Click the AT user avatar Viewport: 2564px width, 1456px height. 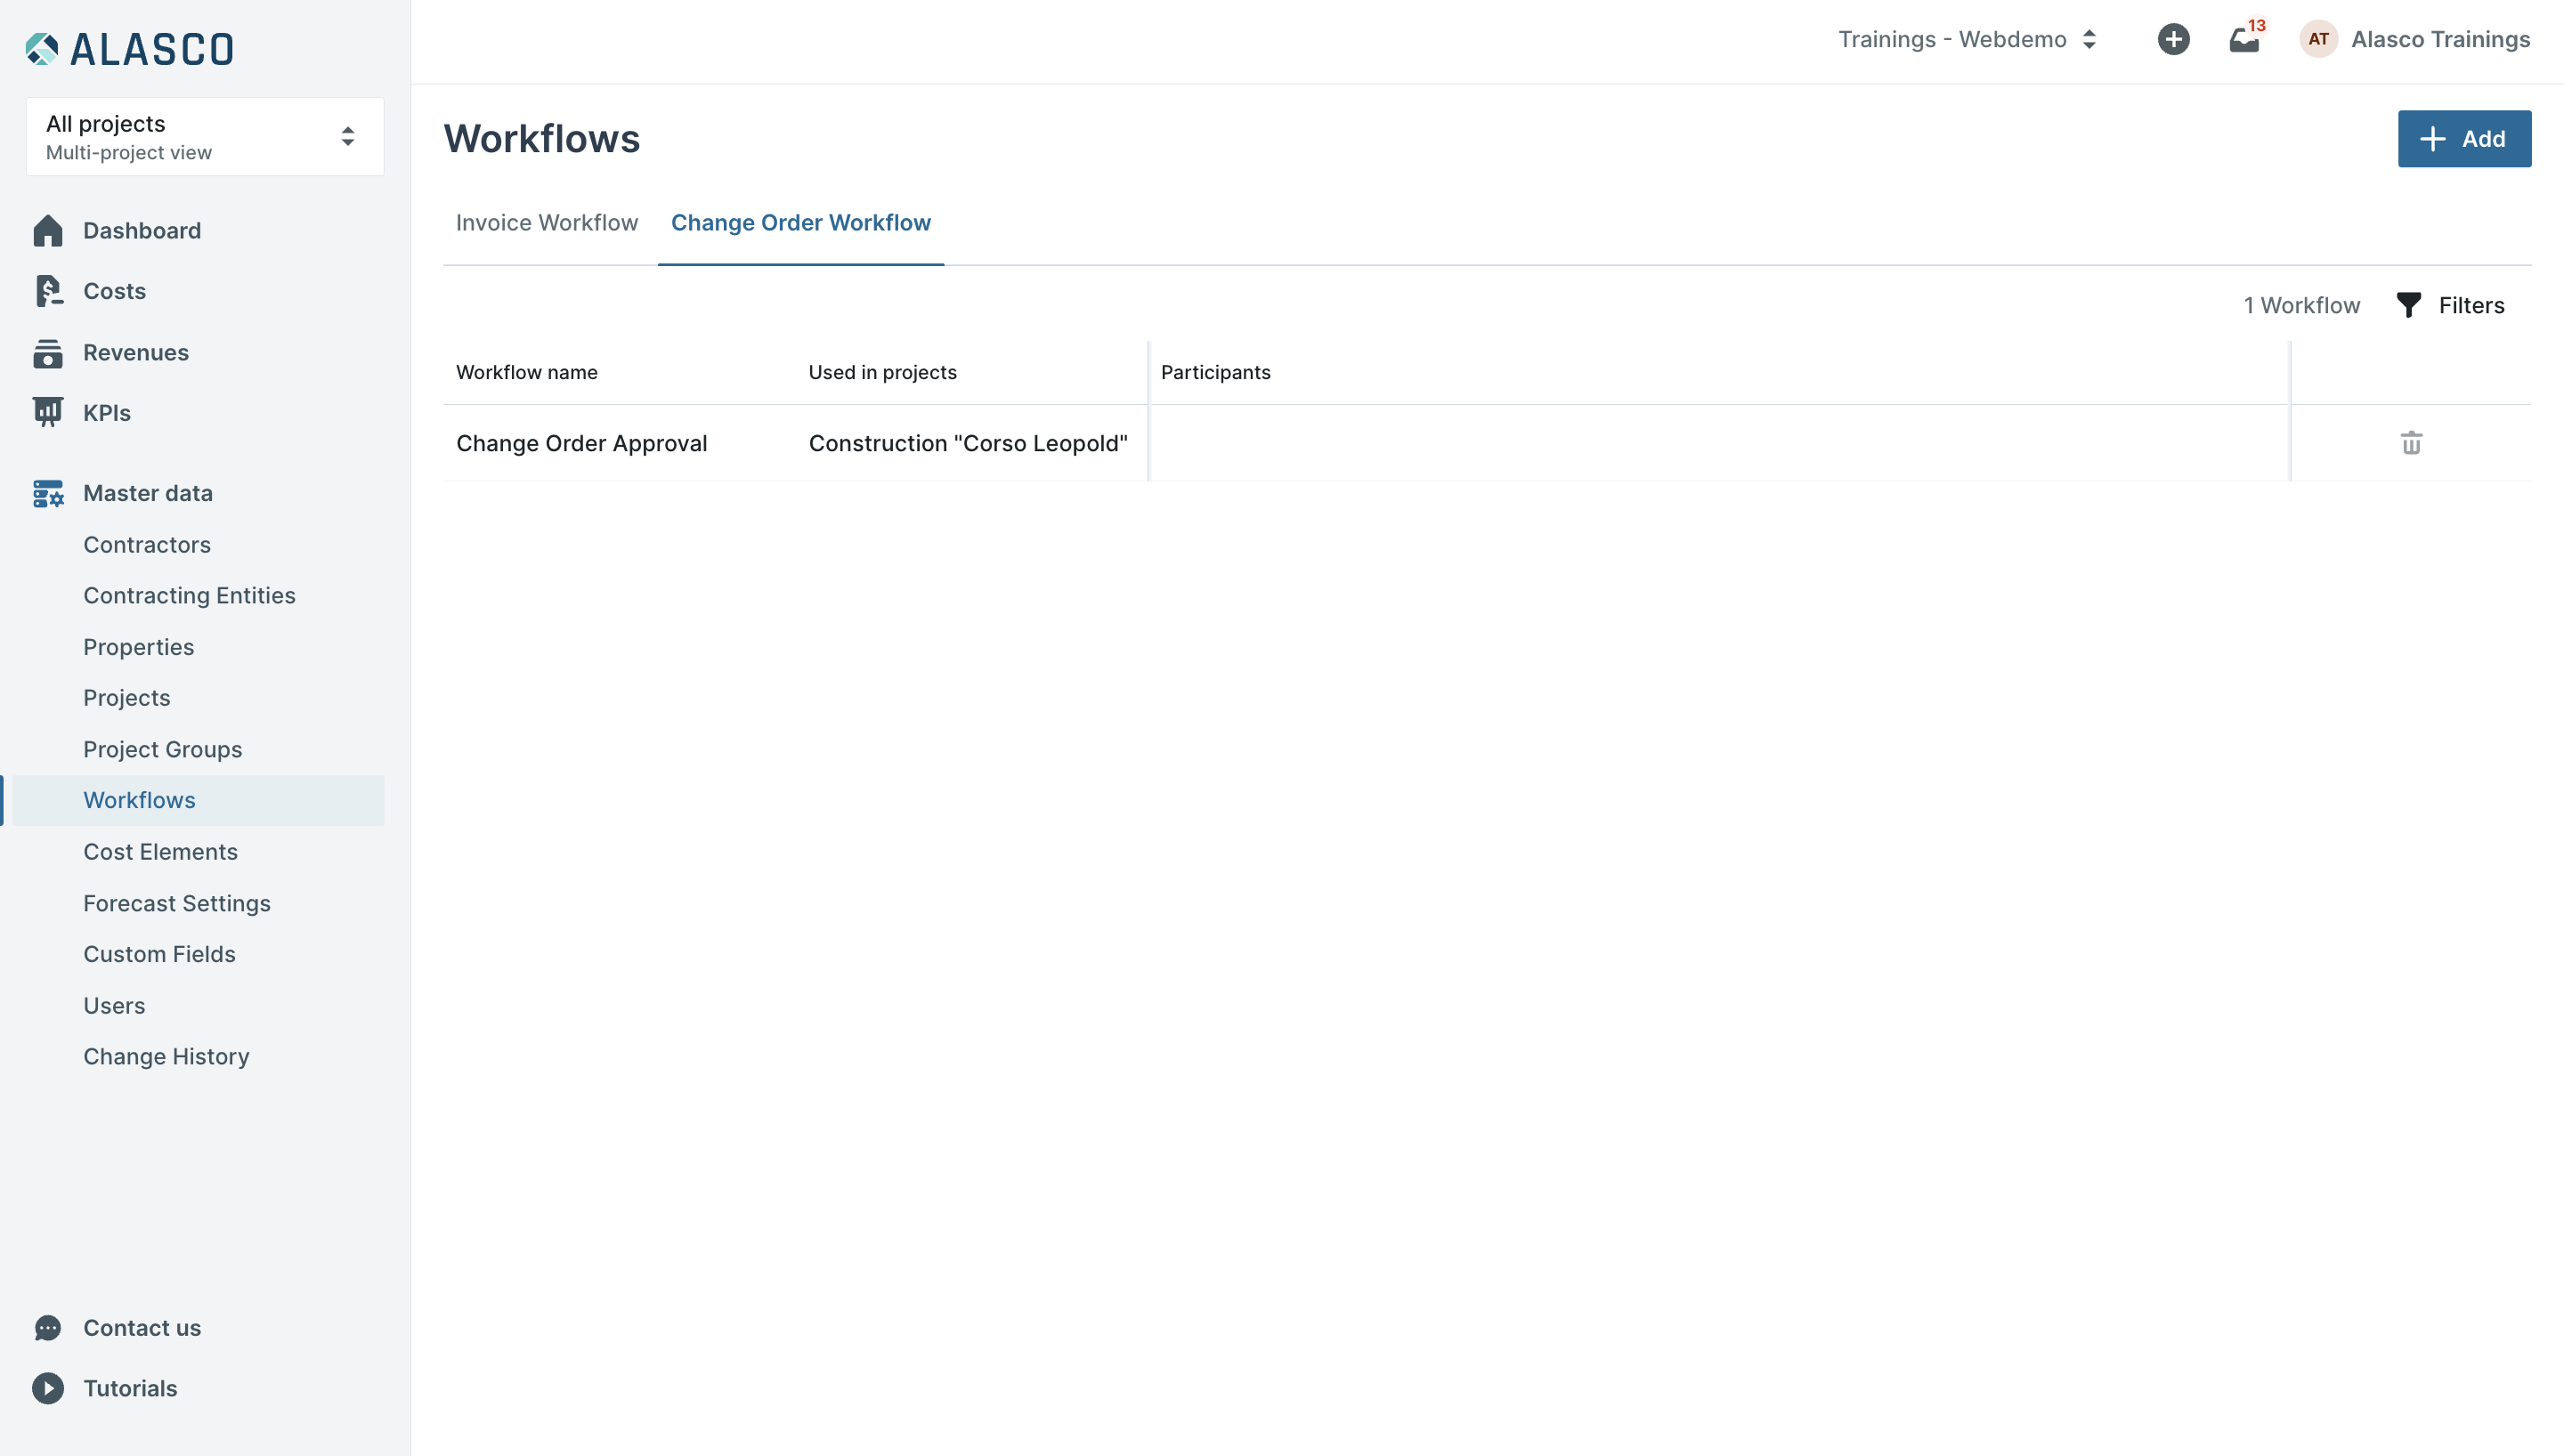click(2318, 39)
